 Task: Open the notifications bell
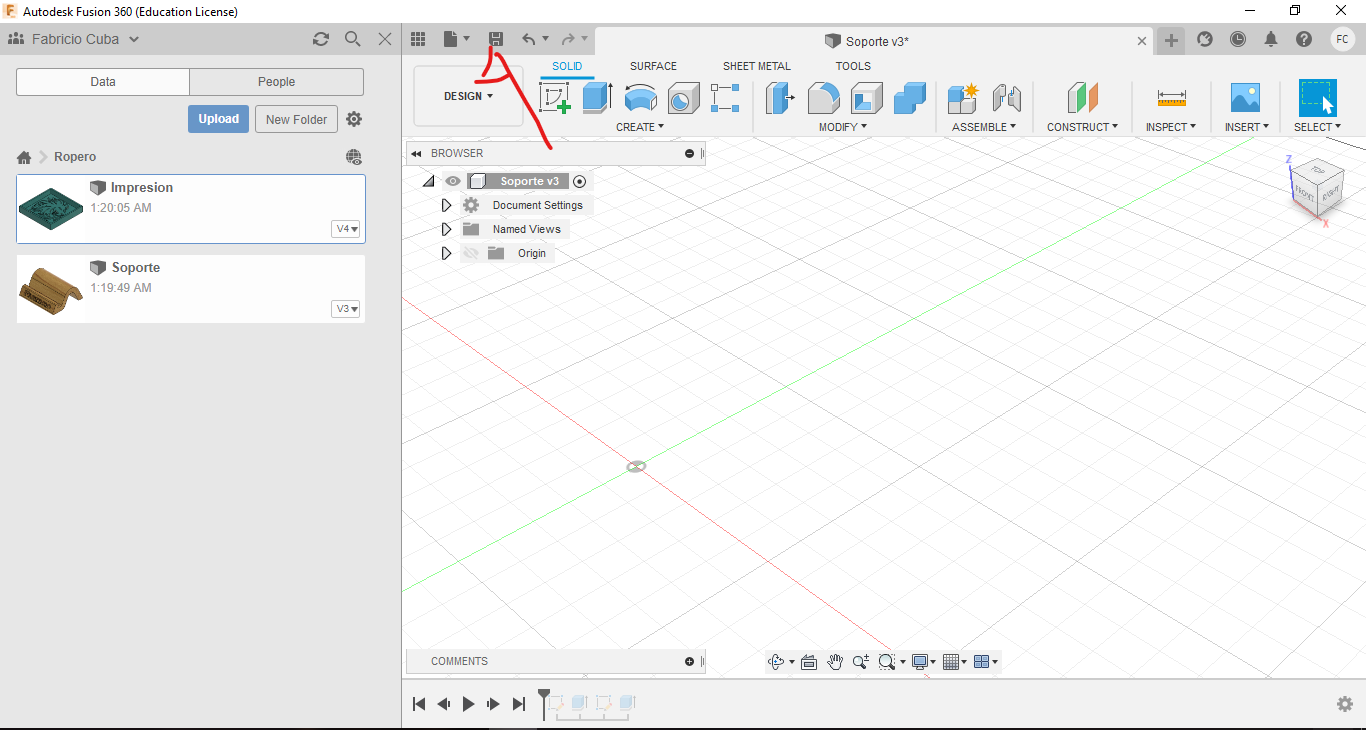[1271, 39]
